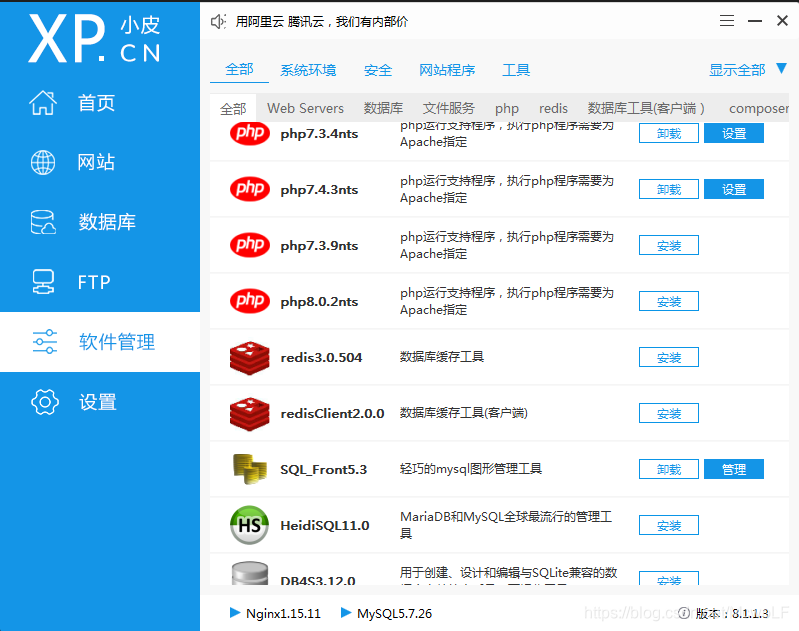Click the MySQL5.7.26 status label

pyautogui.click(x=394, y=613)
